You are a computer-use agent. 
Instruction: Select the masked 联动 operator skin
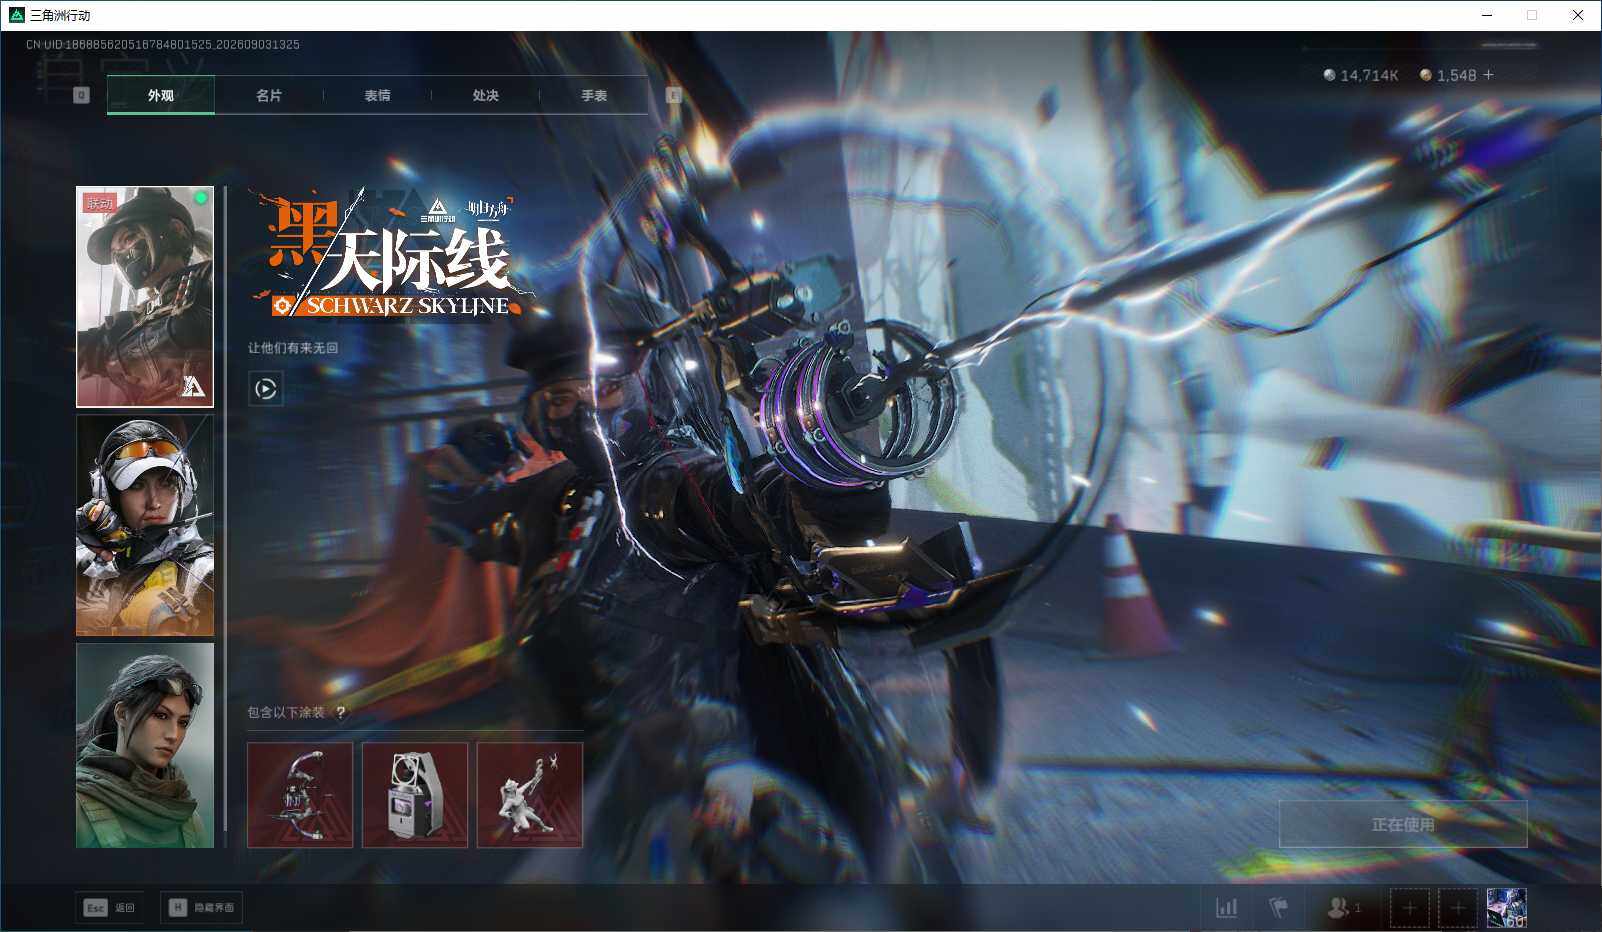145,297
